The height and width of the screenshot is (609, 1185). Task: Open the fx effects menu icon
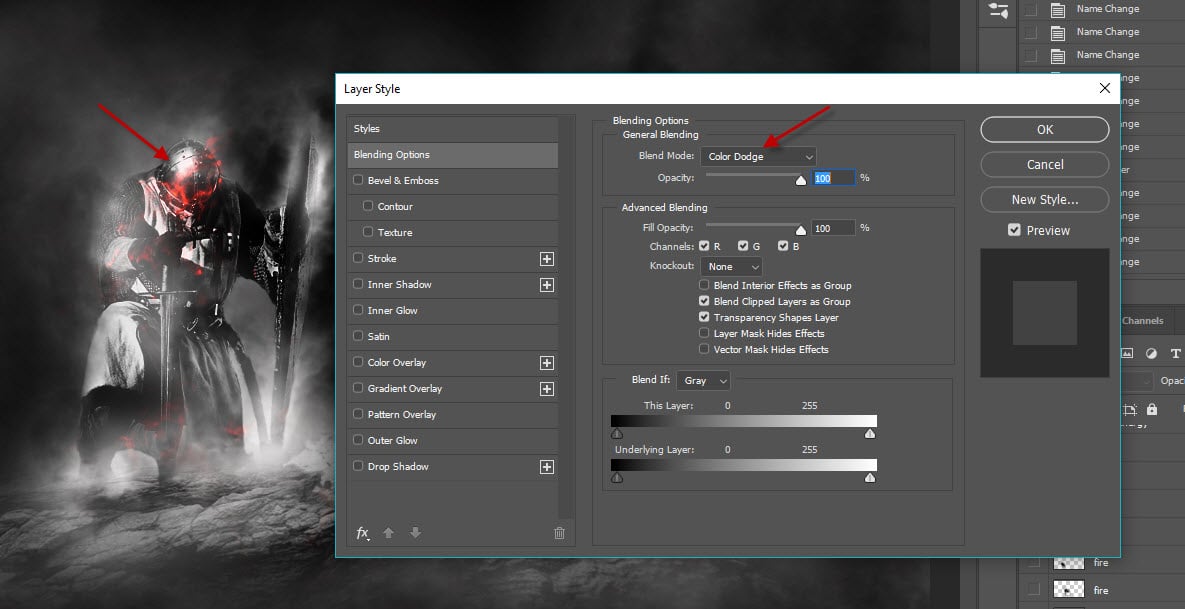[x=363, y=533]
